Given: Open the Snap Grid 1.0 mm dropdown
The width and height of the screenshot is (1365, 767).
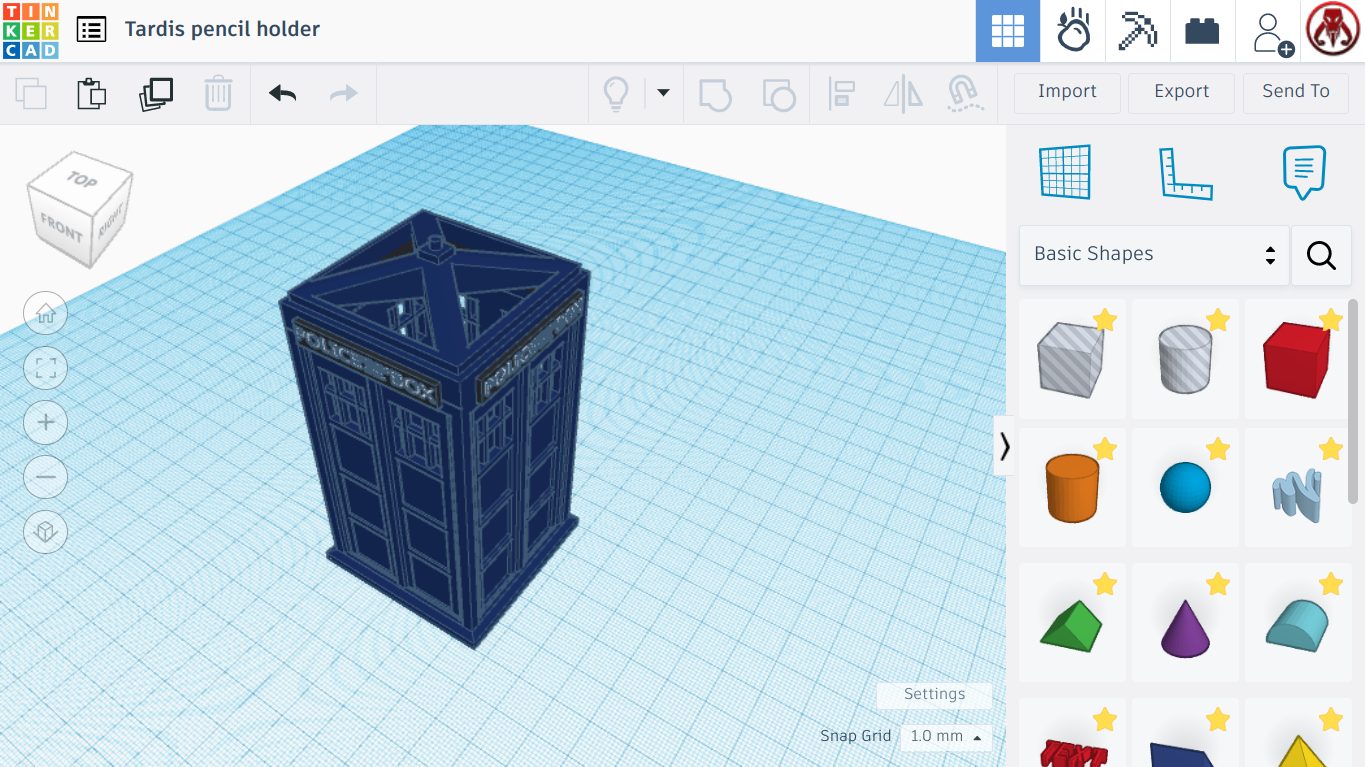Looking at the screenshot, I should [x=945, y=737].
